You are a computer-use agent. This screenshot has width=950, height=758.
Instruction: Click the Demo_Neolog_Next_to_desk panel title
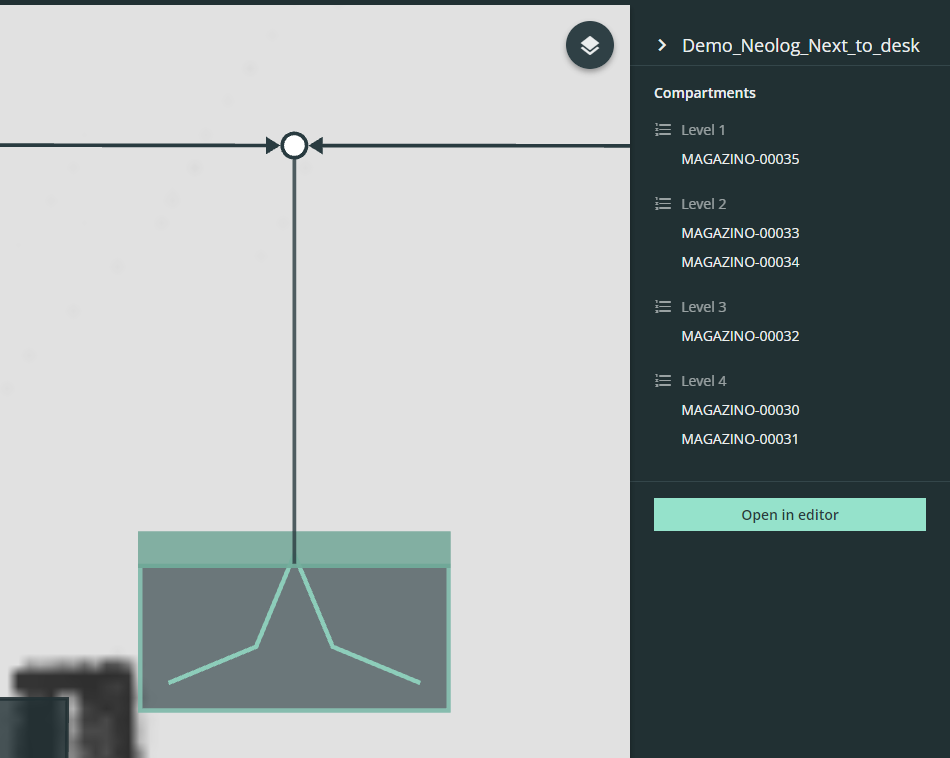(x=800, y=46)
